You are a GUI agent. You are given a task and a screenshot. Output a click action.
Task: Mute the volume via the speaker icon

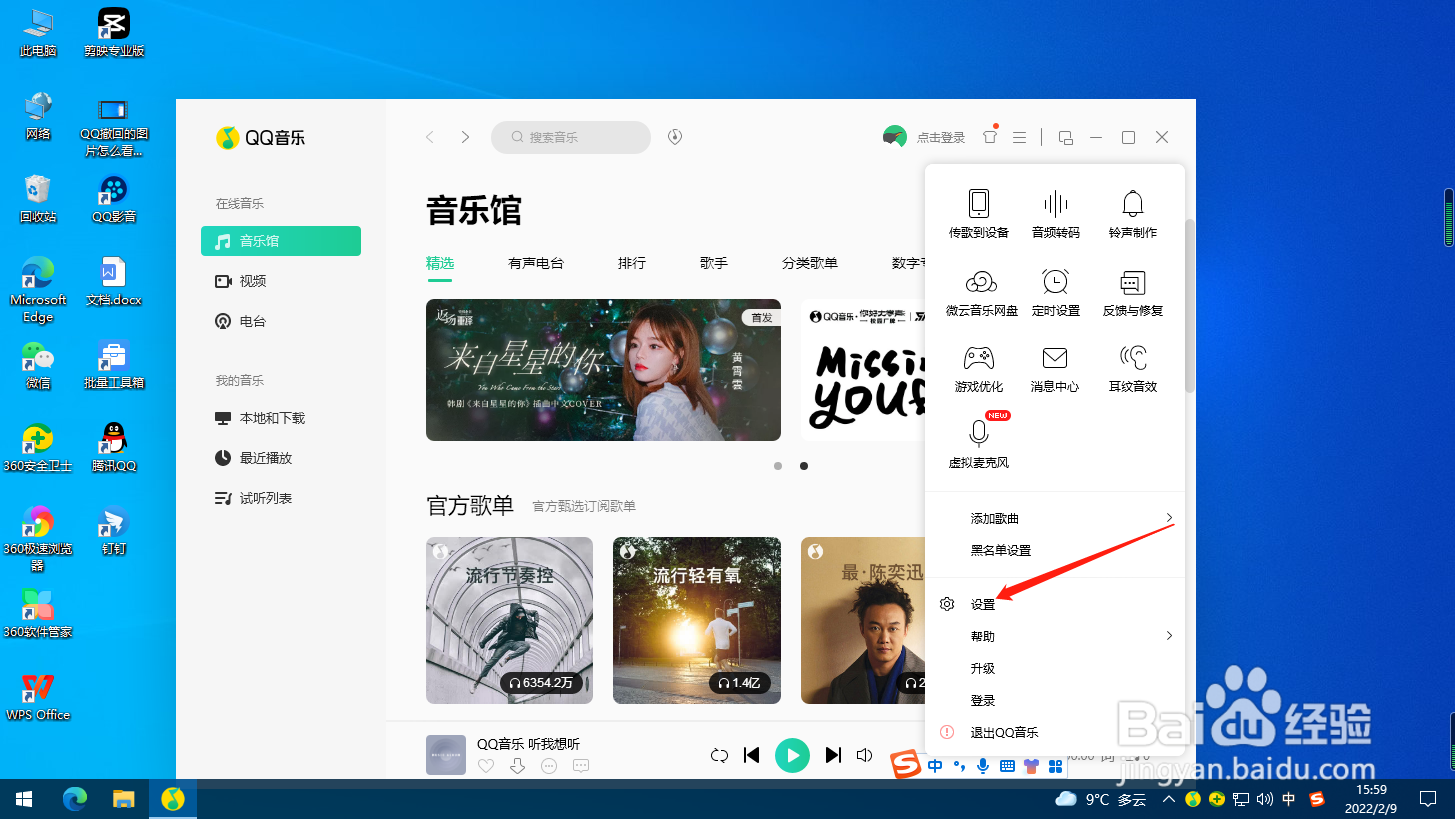click(864, 755)
